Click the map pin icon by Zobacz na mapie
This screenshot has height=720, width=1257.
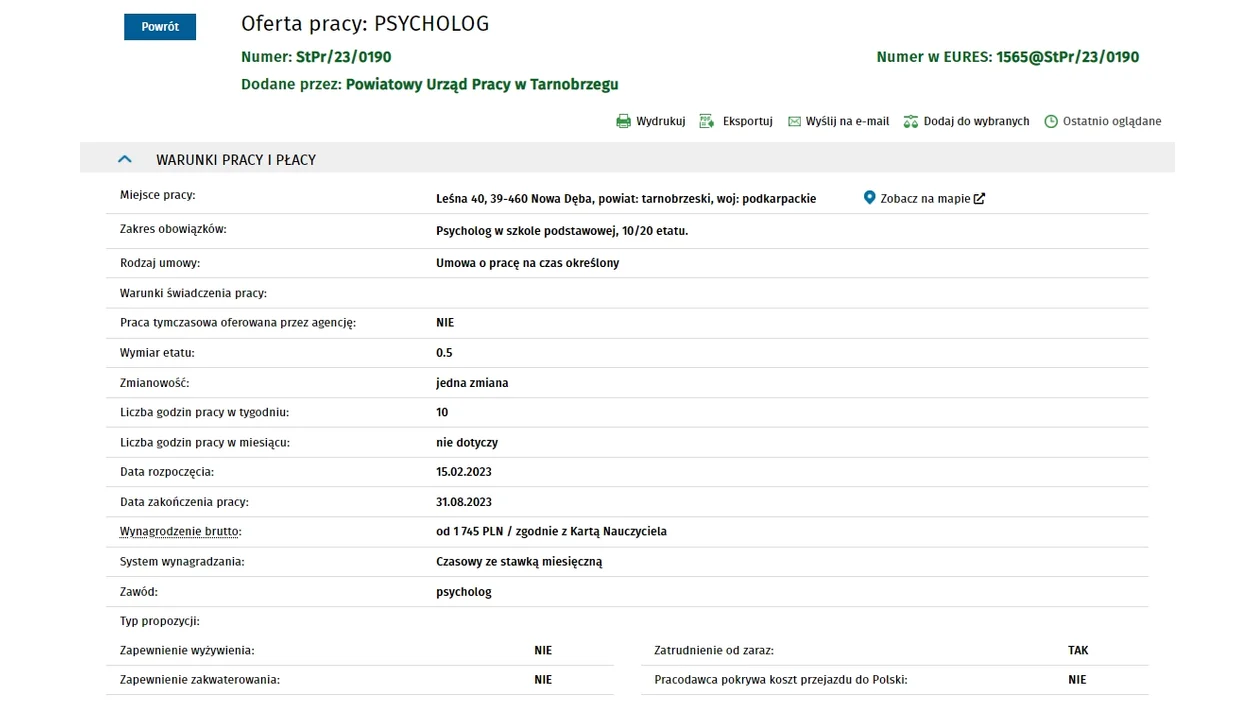869,198
